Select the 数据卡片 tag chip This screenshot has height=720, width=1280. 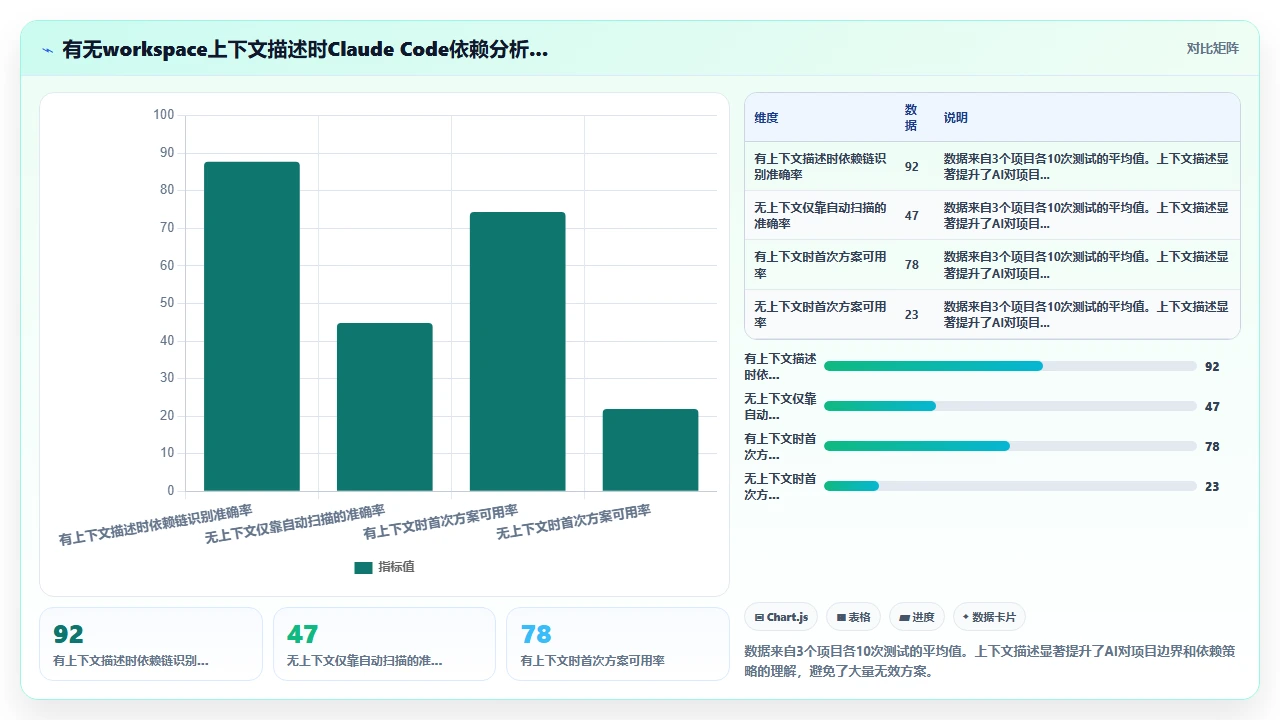[990, 617]
